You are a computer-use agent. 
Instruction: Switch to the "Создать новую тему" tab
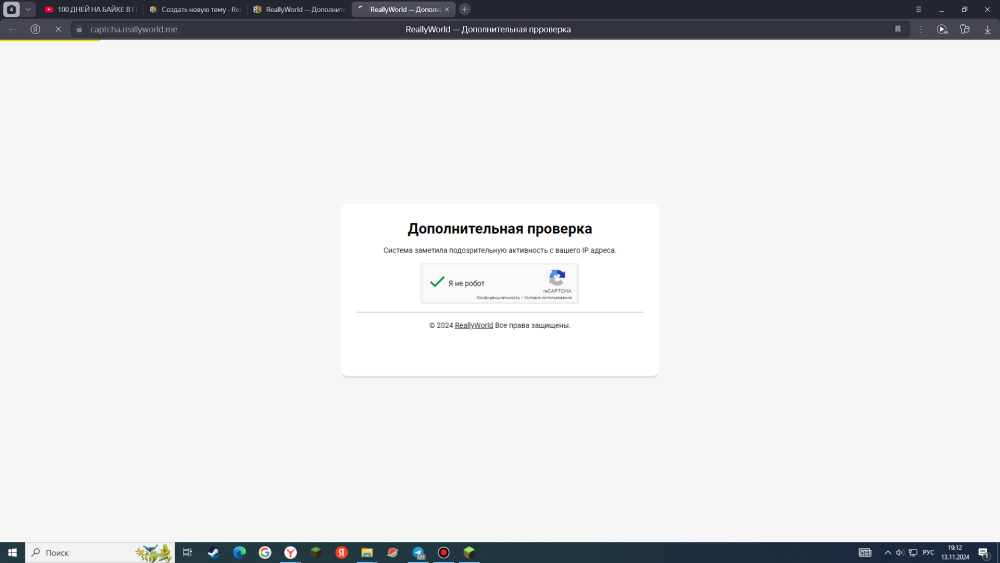tap(195, 10)
